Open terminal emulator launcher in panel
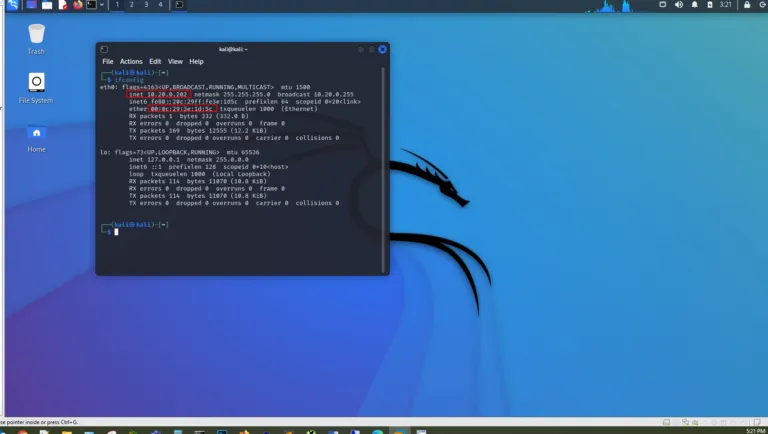The width and height of the screenshot is (768, 434). pyautogui.click(x=92, y=5)
